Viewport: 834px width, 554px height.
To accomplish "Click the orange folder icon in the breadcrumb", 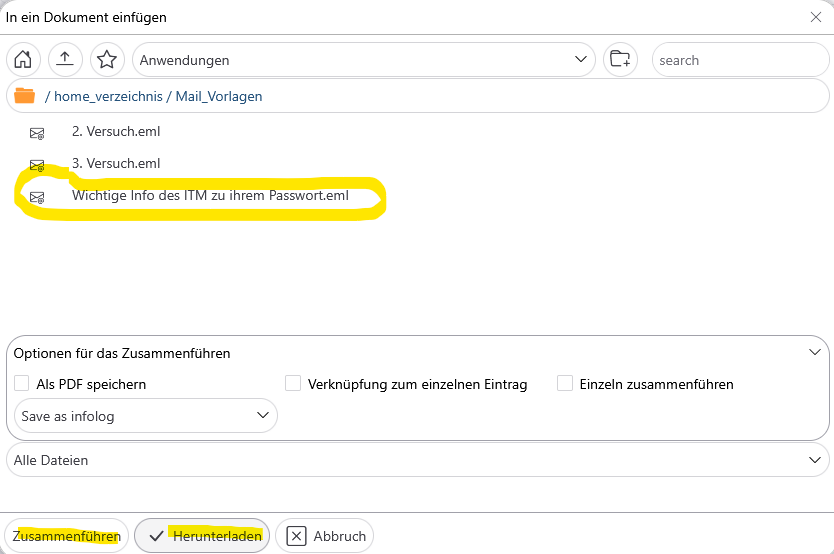I will tap(25, 96).
